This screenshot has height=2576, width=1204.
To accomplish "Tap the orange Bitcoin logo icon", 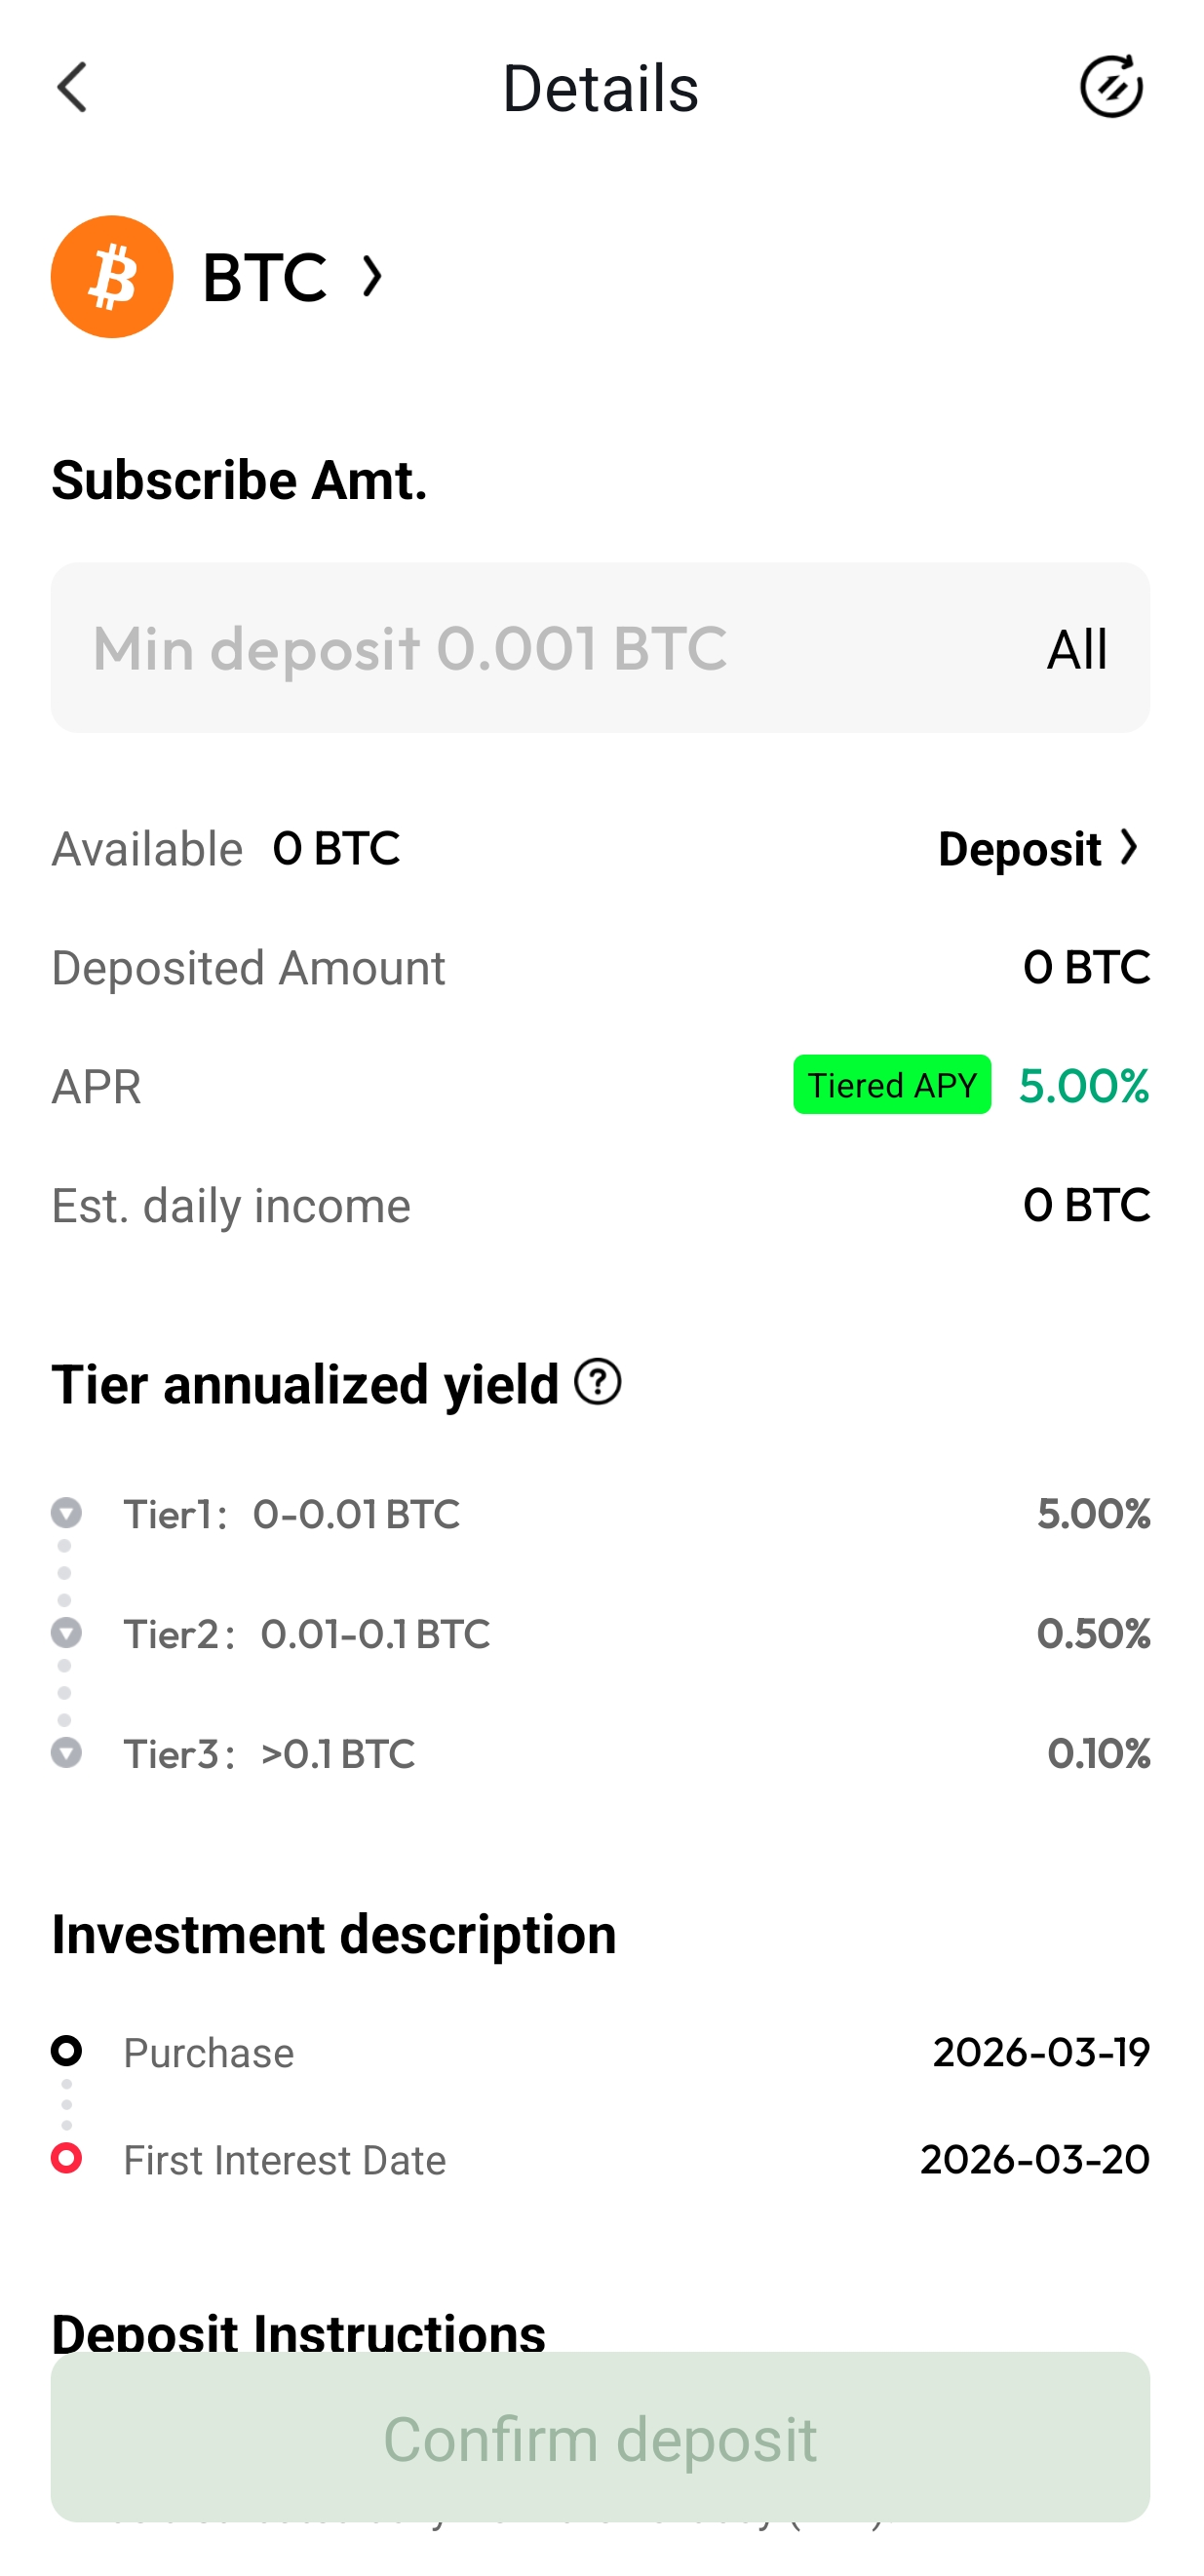I will click(112, 277).
